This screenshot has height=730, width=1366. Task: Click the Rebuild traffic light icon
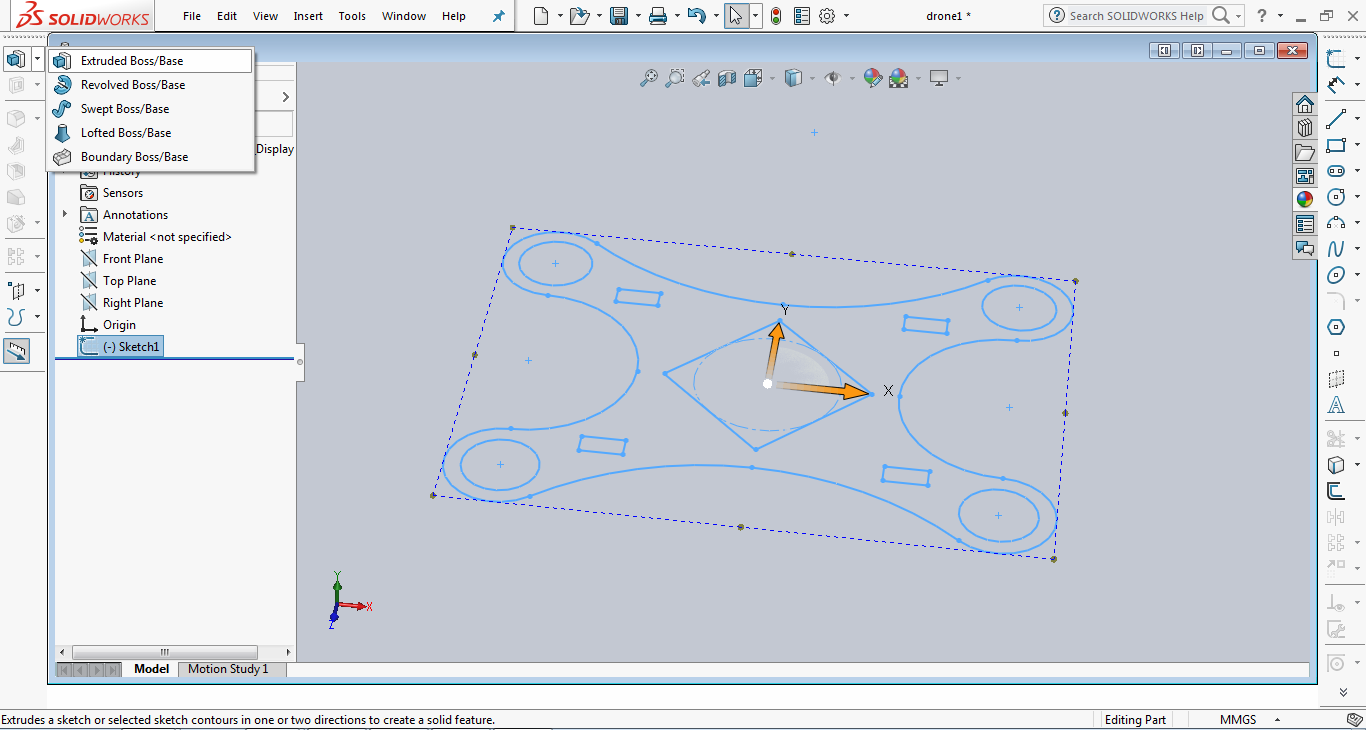[776, 16]
